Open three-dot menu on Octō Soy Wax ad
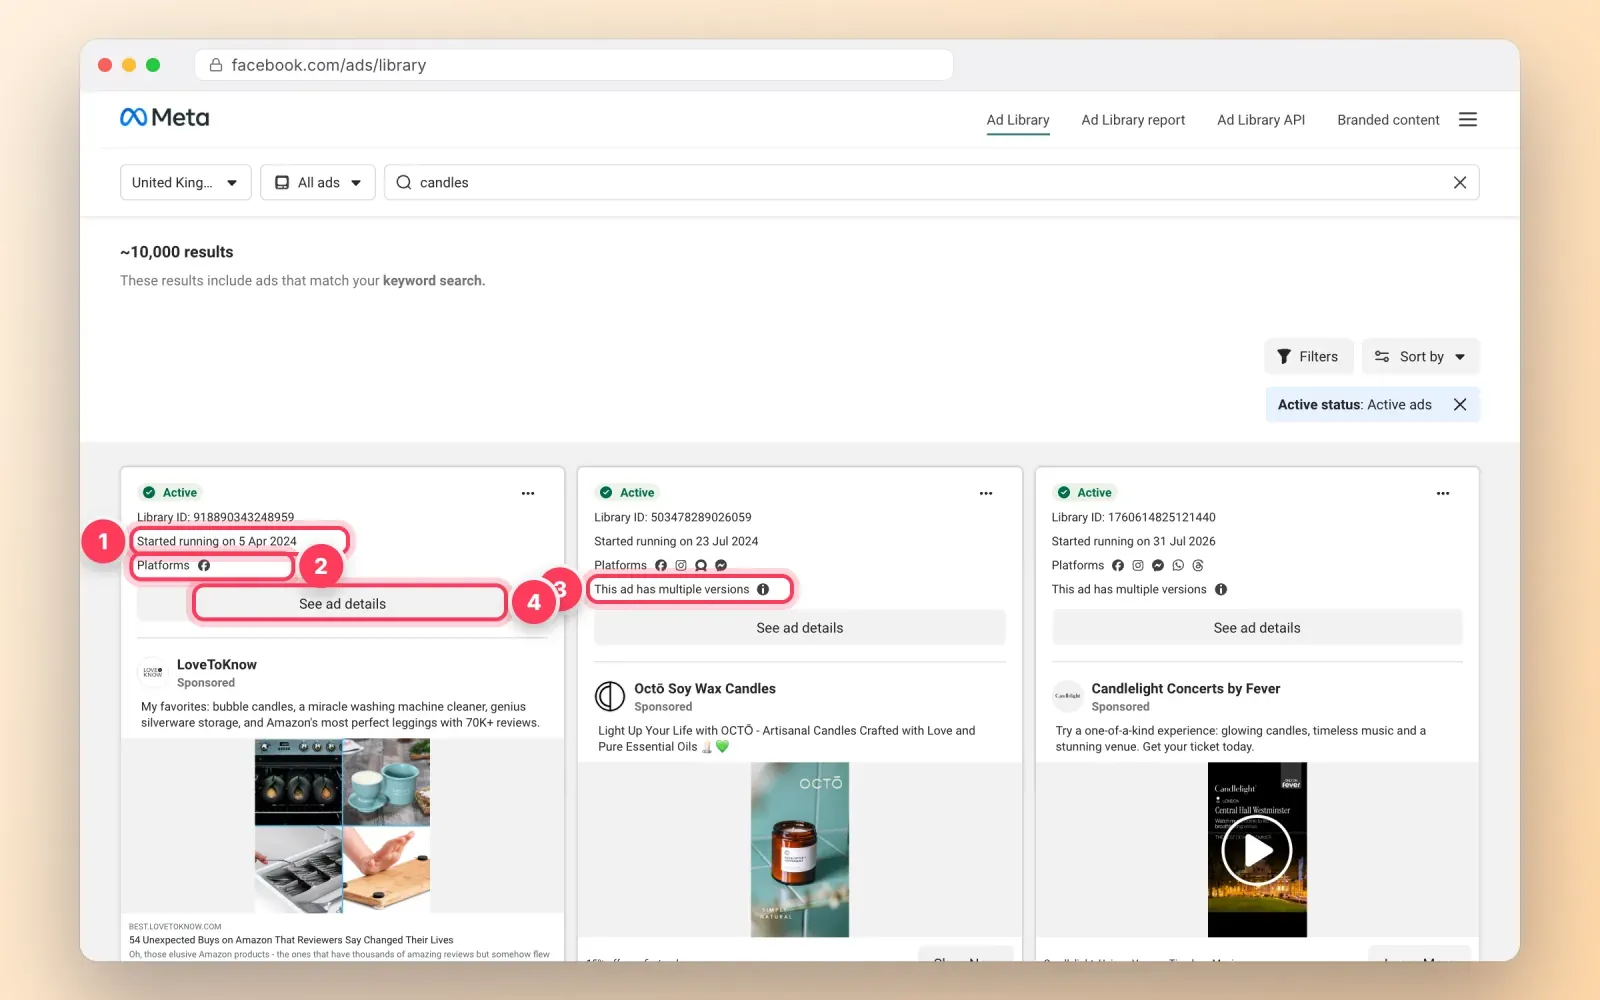1600x1000 pixels. pyautogui.click(x=986, y=493)
